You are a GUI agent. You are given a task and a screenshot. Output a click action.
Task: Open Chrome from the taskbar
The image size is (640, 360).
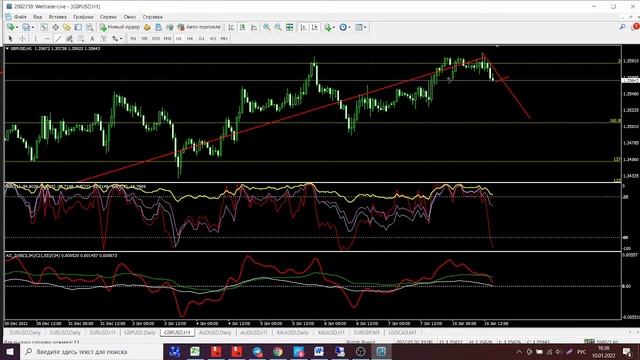click(x=278, y=351)
